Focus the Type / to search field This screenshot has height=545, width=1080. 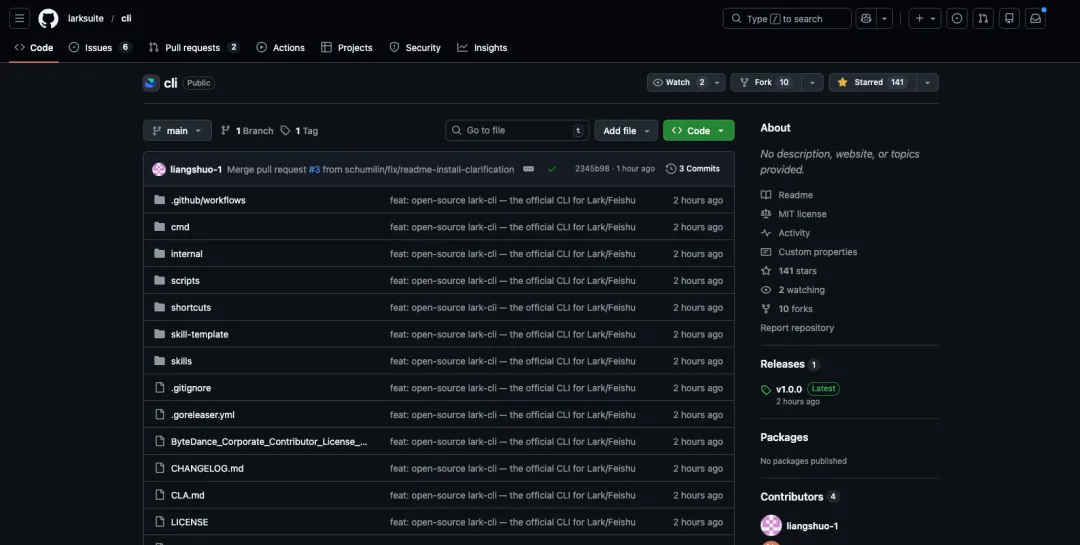(x=787, y=19)
